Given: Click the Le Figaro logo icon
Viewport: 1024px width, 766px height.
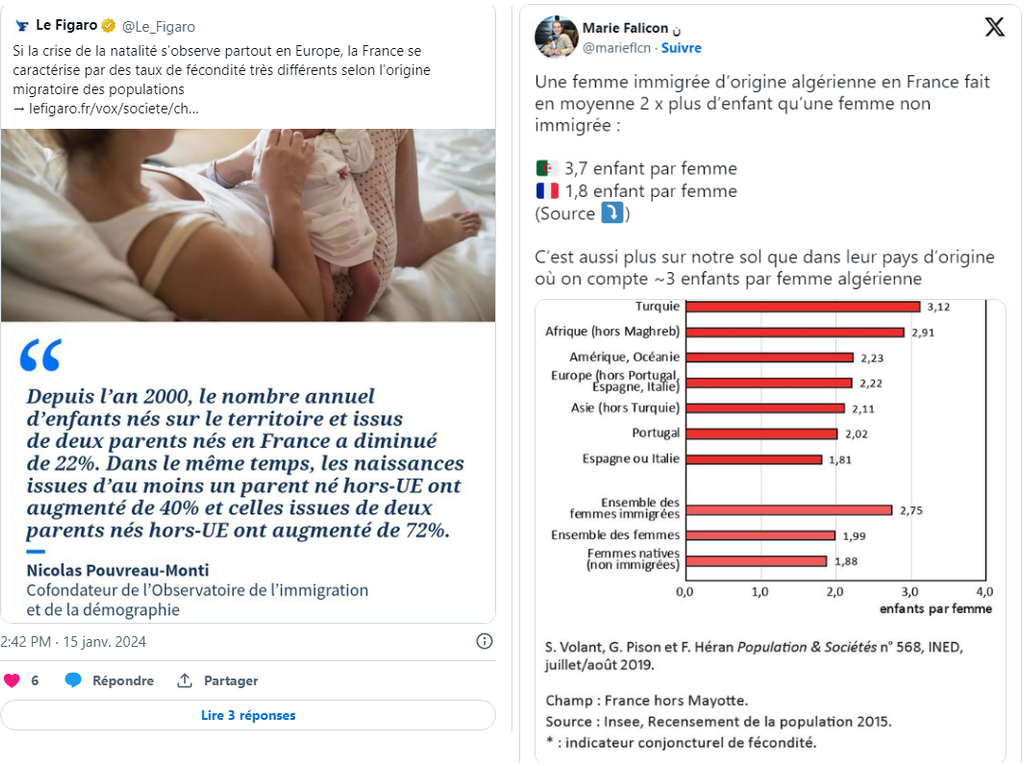Looking at the screenshot, I should 22,26.
